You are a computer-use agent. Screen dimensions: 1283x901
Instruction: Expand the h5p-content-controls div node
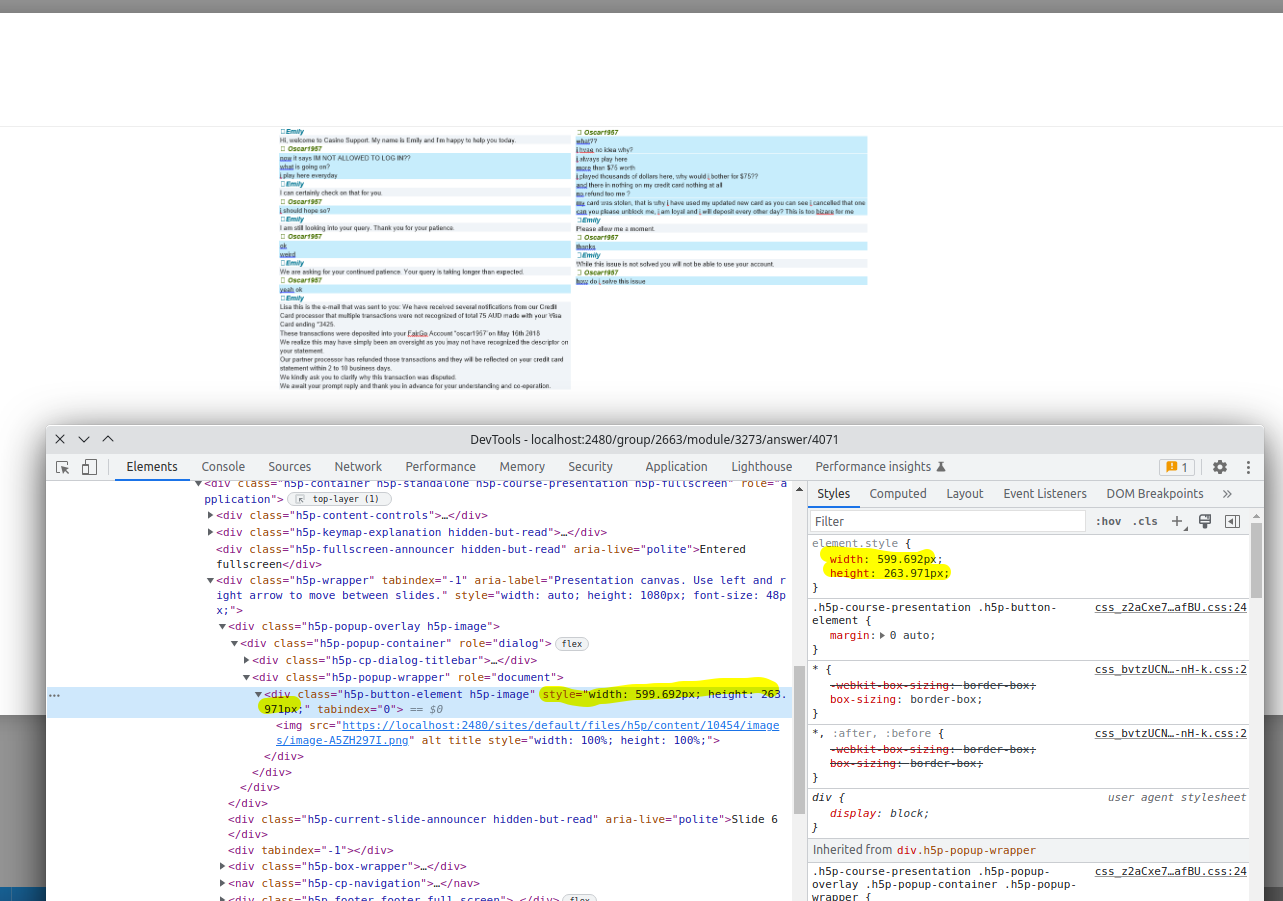coord(210,516)
